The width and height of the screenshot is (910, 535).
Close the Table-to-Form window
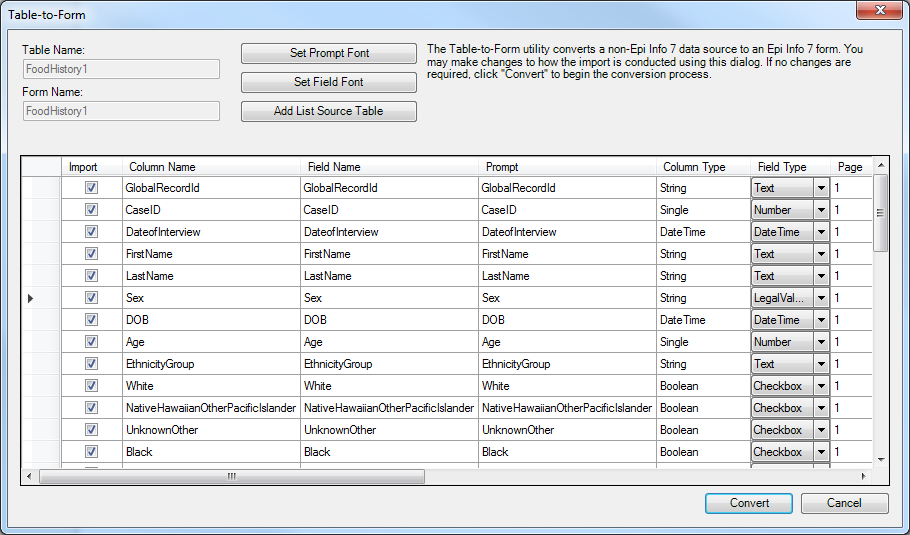pos(880,10)
